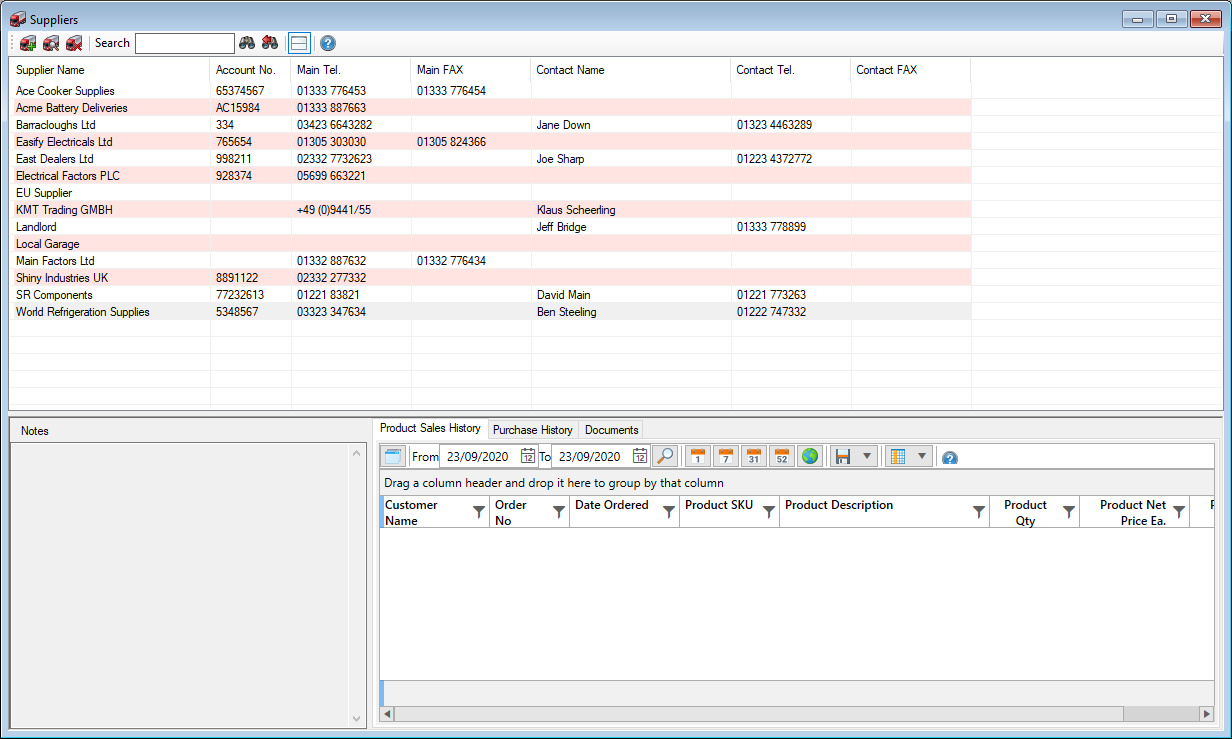Click the binoculars search icon
Viewport: 1232px width, 739px height.
[247, 43]
